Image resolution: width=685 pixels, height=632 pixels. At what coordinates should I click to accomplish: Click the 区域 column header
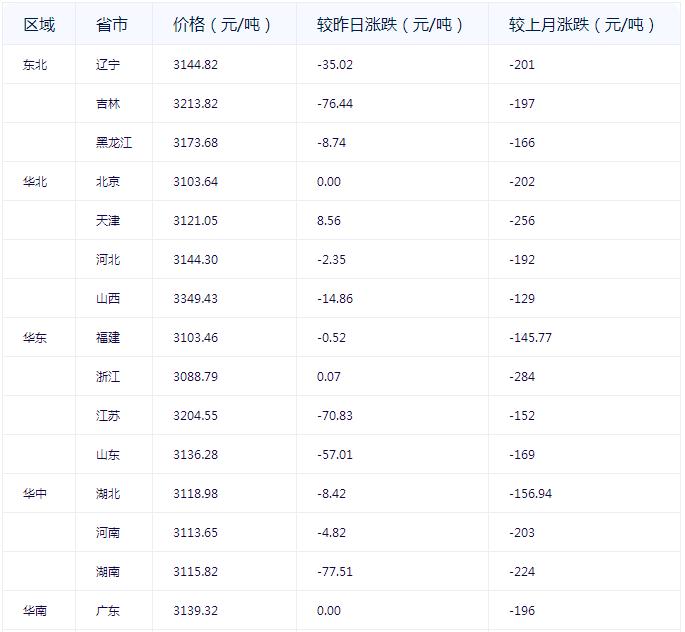point(39,25)
